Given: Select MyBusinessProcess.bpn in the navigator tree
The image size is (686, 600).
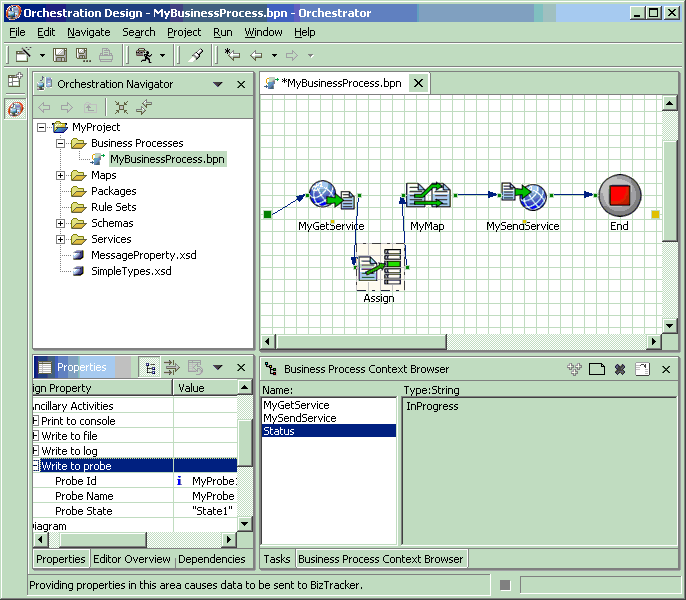Looking at the screenshot, I should pos(167,159).
